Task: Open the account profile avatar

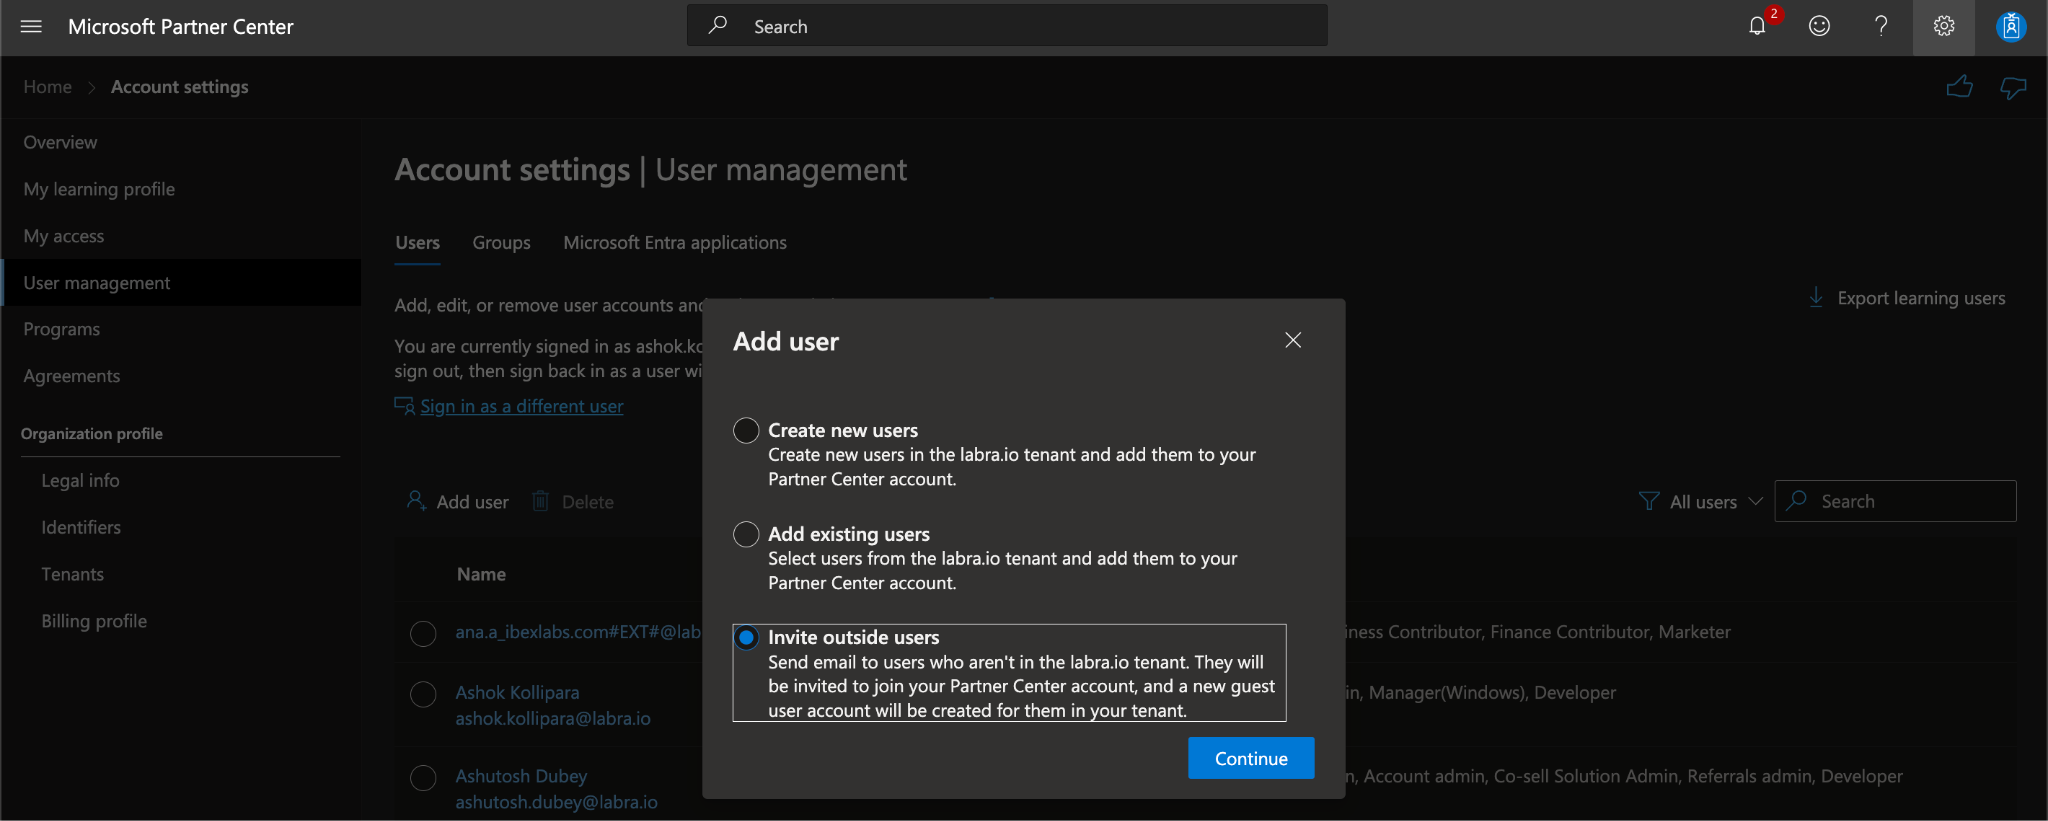Action: click(2011, 26)
